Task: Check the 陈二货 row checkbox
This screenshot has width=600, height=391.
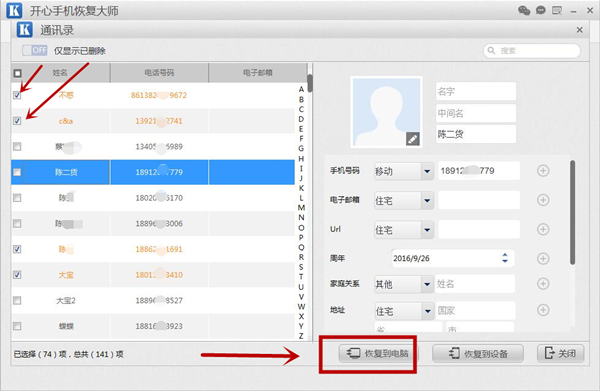Action: [17, 172]
